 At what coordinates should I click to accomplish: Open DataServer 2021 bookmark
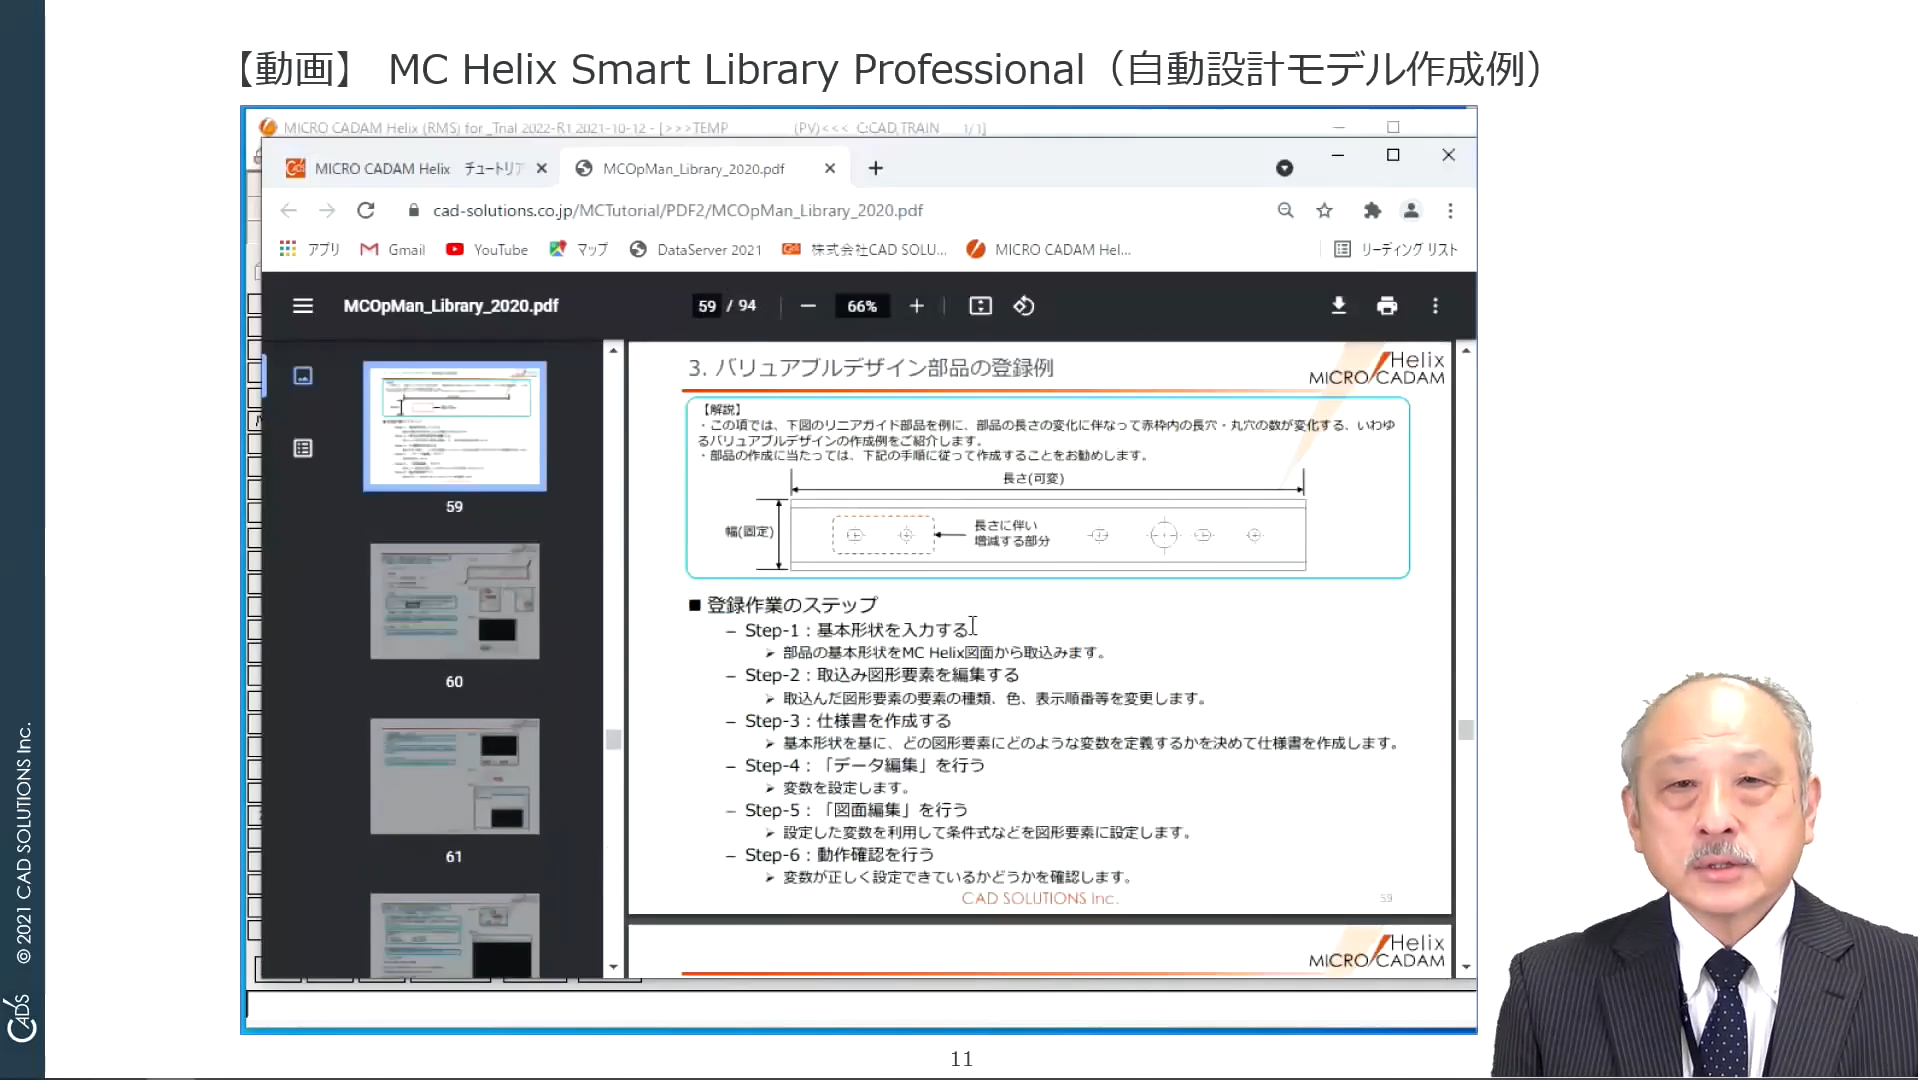[696, 249]
